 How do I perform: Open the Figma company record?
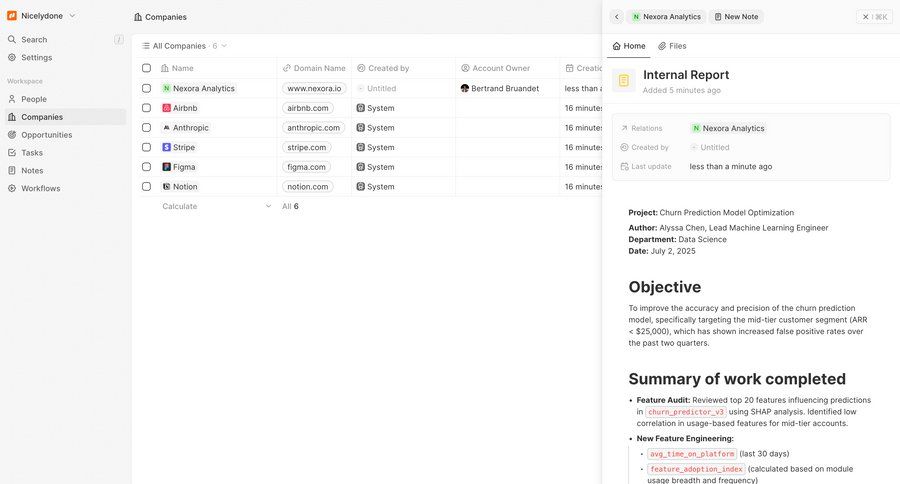point(179,167)
